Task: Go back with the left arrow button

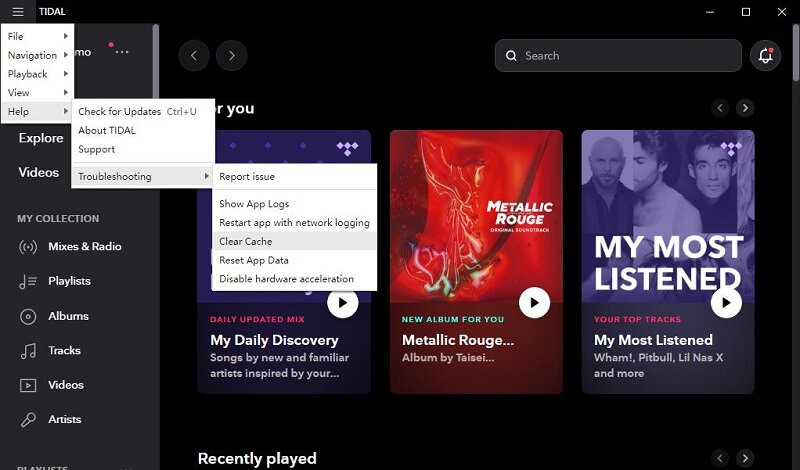Action: point(194,55)
